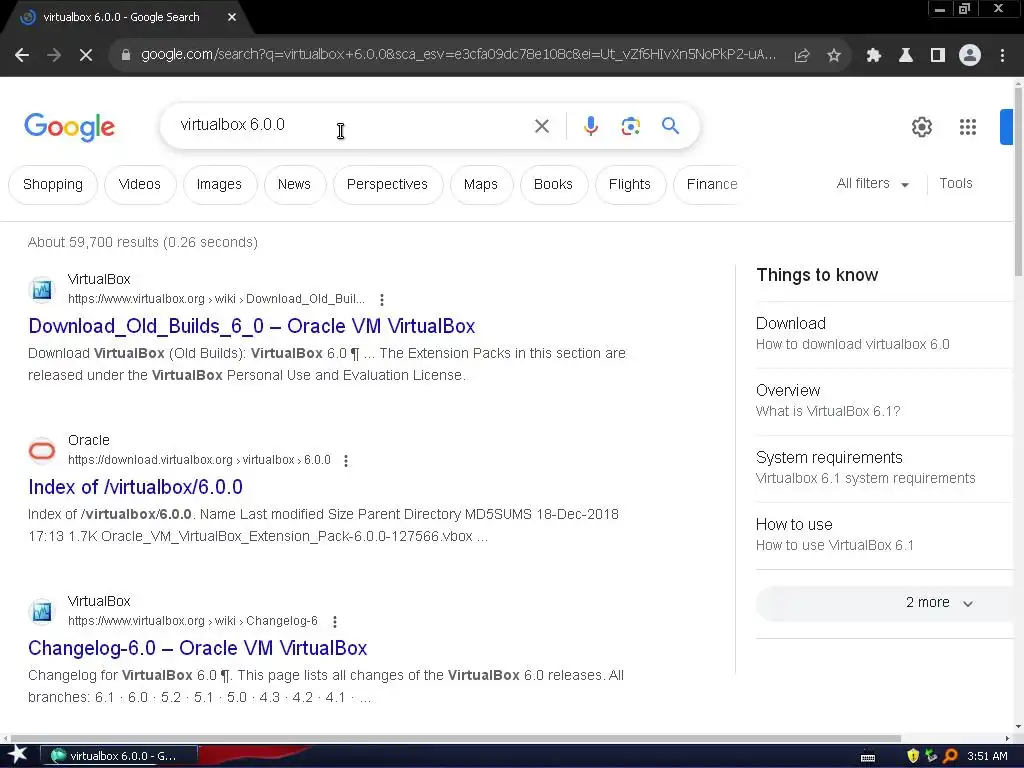Open the profile avatar menu
This screenshot has width=1024, height=768.
coord(970,56)
